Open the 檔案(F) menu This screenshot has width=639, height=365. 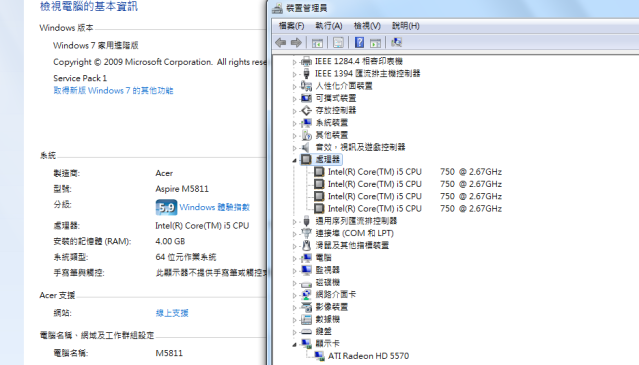[x=291, y=26]
